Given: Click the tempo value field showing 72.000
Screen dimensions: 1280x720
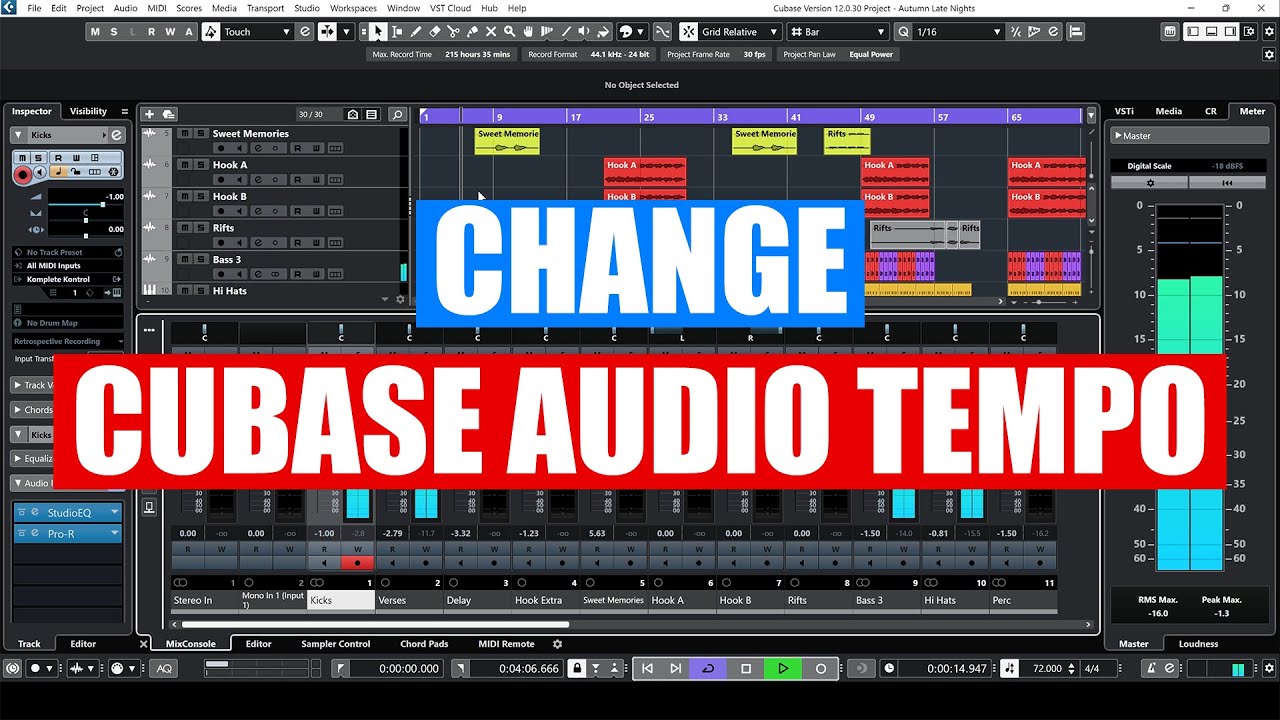Looking at the screenshot, I should pos(1046,668).
